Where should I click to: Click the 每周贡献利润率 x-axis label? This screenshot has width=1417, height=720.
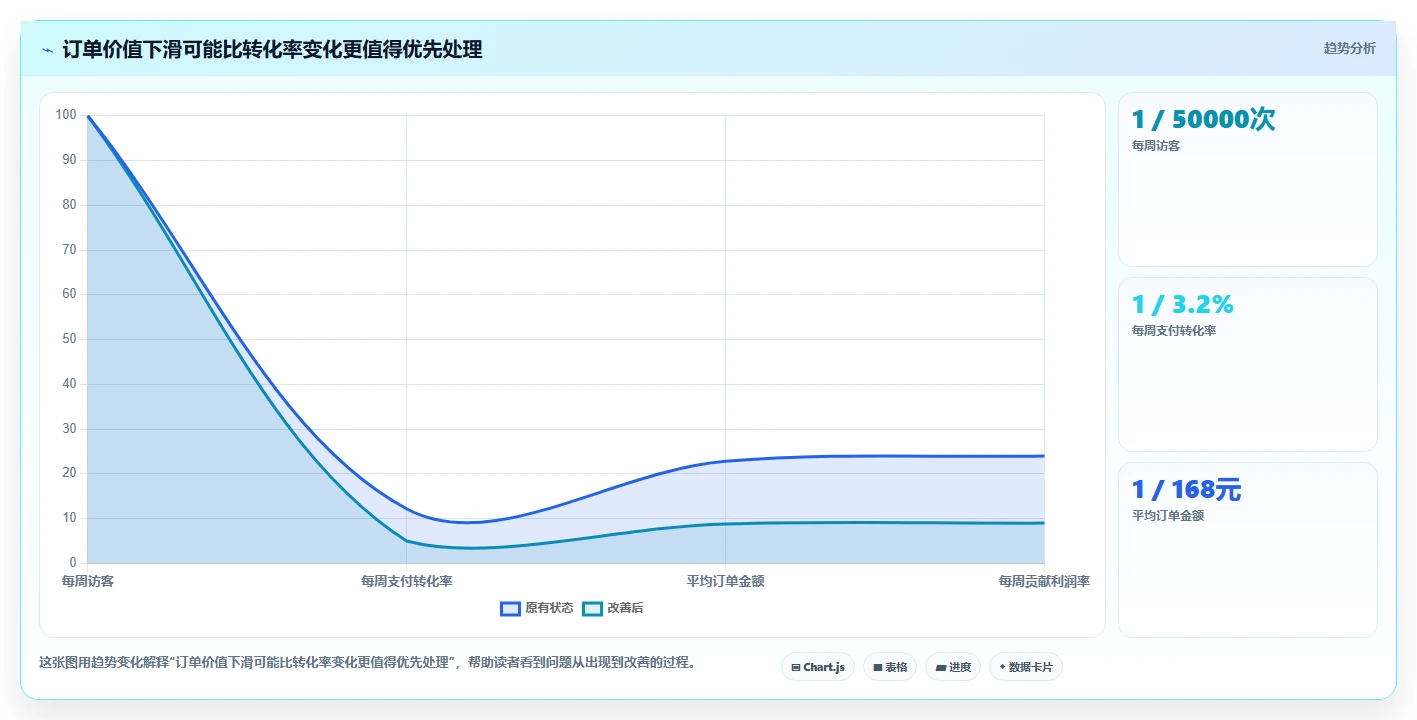click(1044, 581)
